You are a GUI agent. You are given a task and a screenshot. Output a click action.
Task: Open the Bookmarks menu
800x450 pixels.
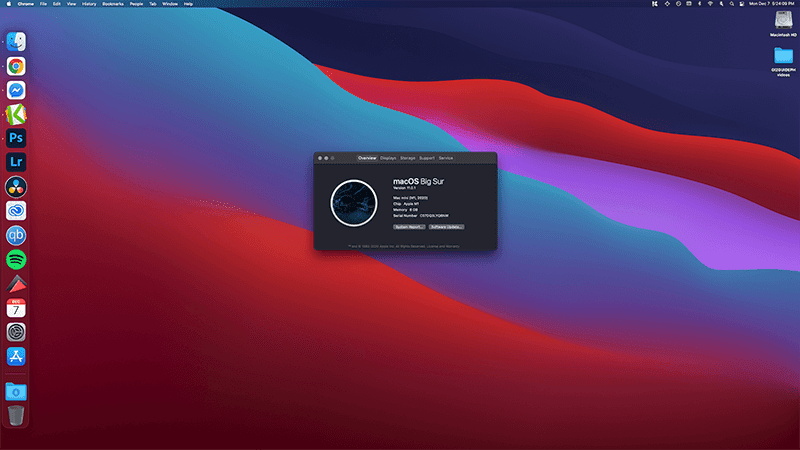(113, 4)
